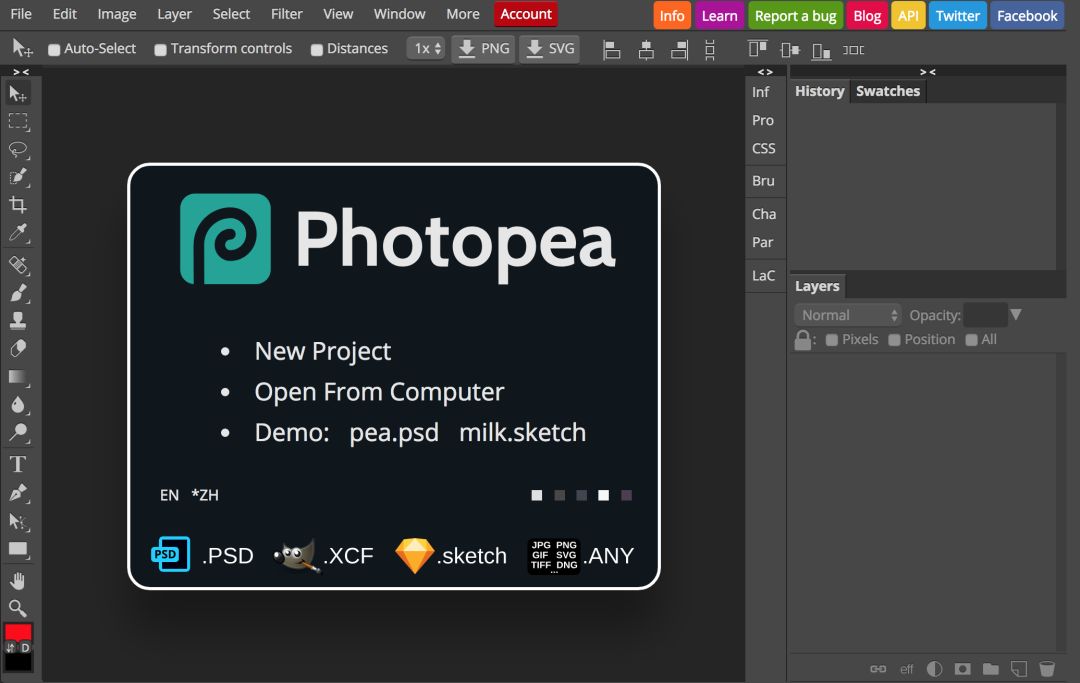Check the lock All checkbox

(x=971, y=340)
